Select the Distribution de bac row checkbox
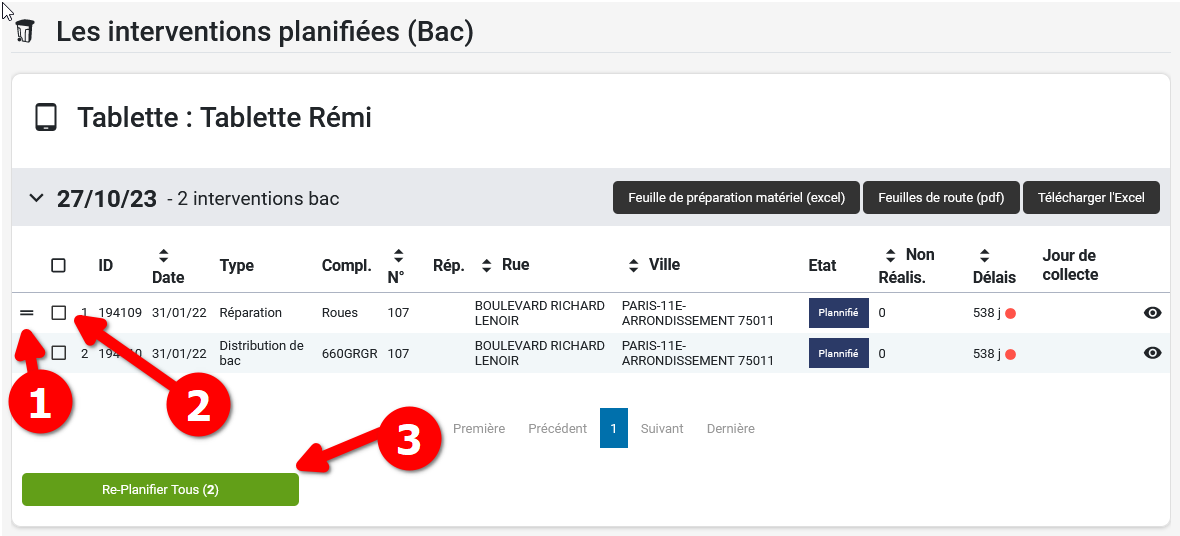This screenshot has height=536, width=1180. click(x=59, y=353)
